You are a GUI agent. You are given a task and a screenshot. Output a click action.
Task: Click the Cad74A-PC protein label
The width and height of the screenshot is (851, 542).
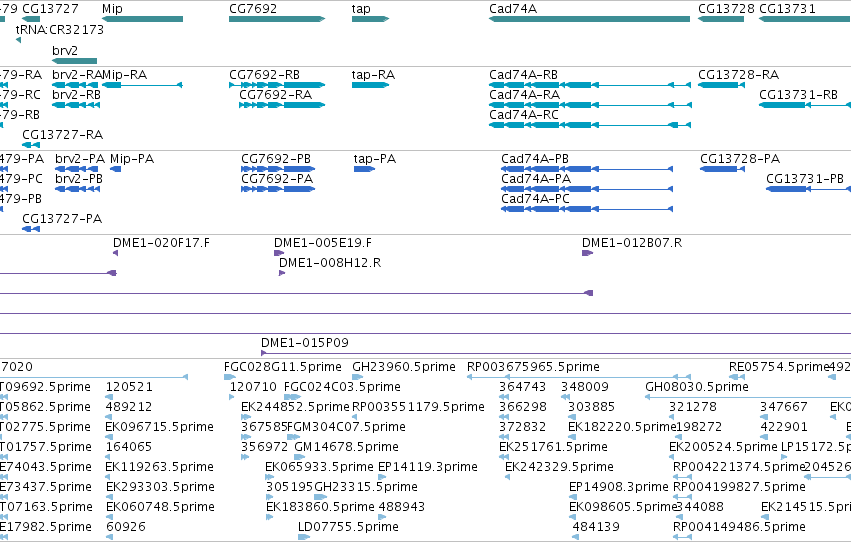[x=535, y=199]
